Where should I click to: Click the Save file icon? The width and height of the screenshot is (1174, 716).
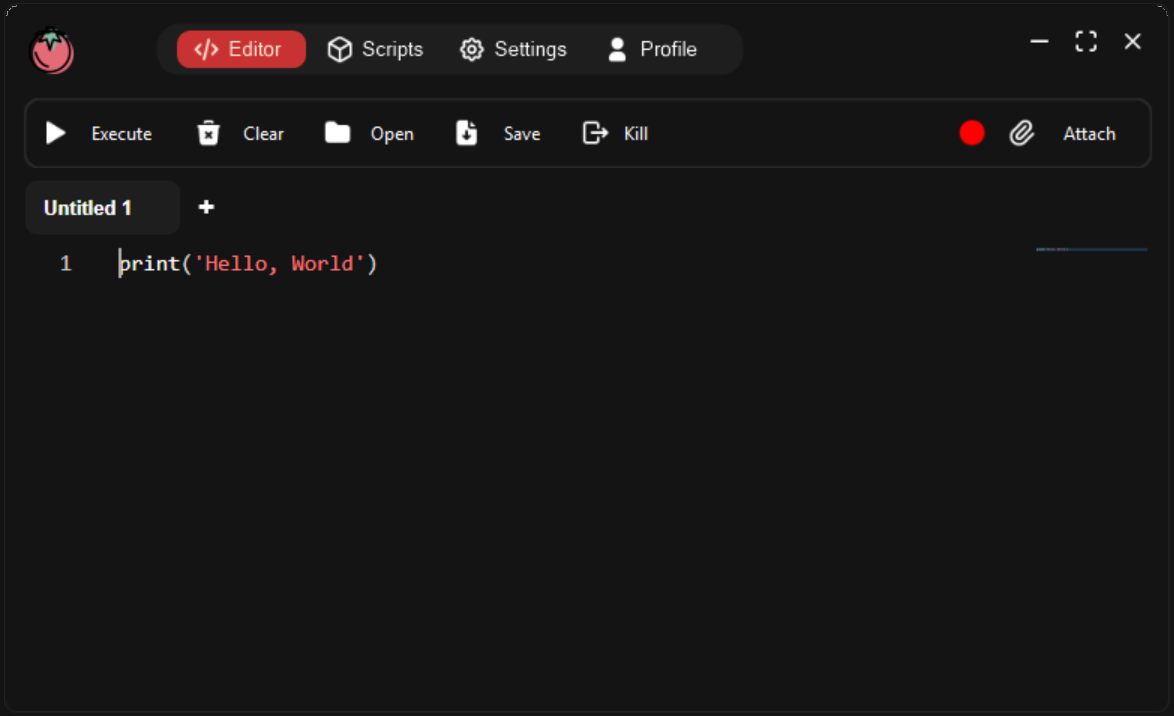click(x=467, y=133)
